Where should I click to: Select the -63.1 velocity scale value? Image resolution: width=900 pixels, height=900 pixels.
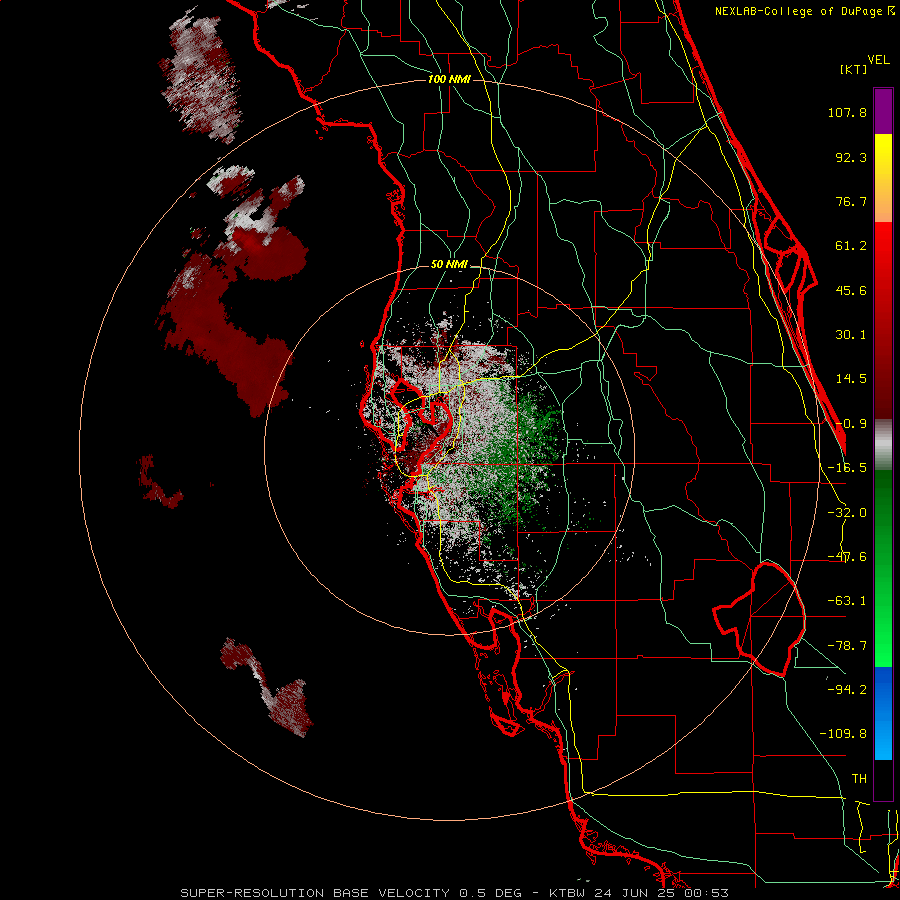click(847, 601)
